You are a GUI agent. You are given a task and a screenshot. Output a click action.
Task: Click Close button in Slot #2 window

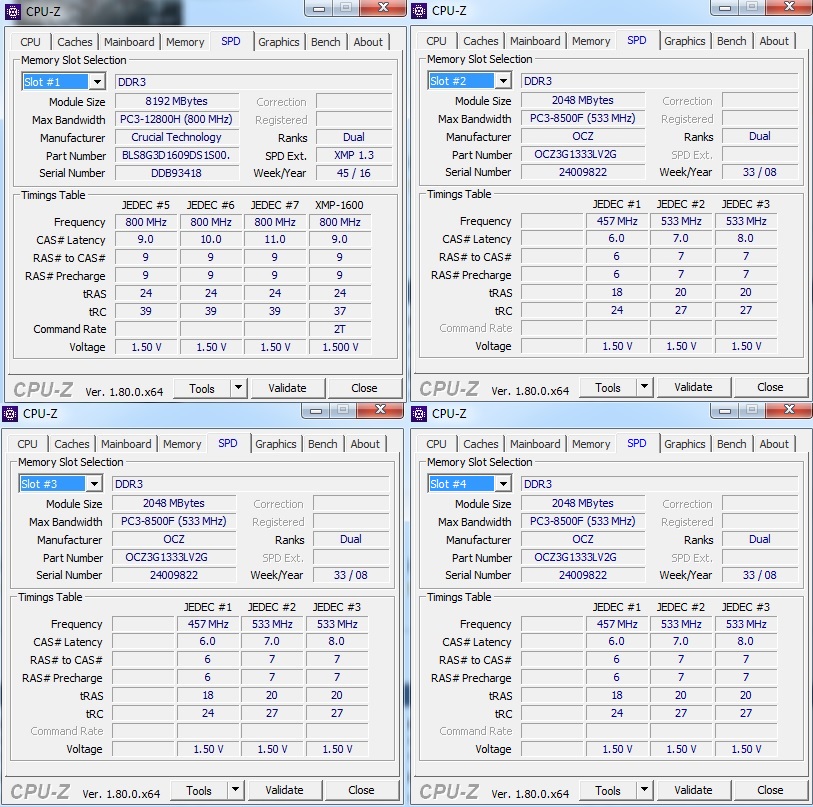pyautogui.click(x=770, y=387)
